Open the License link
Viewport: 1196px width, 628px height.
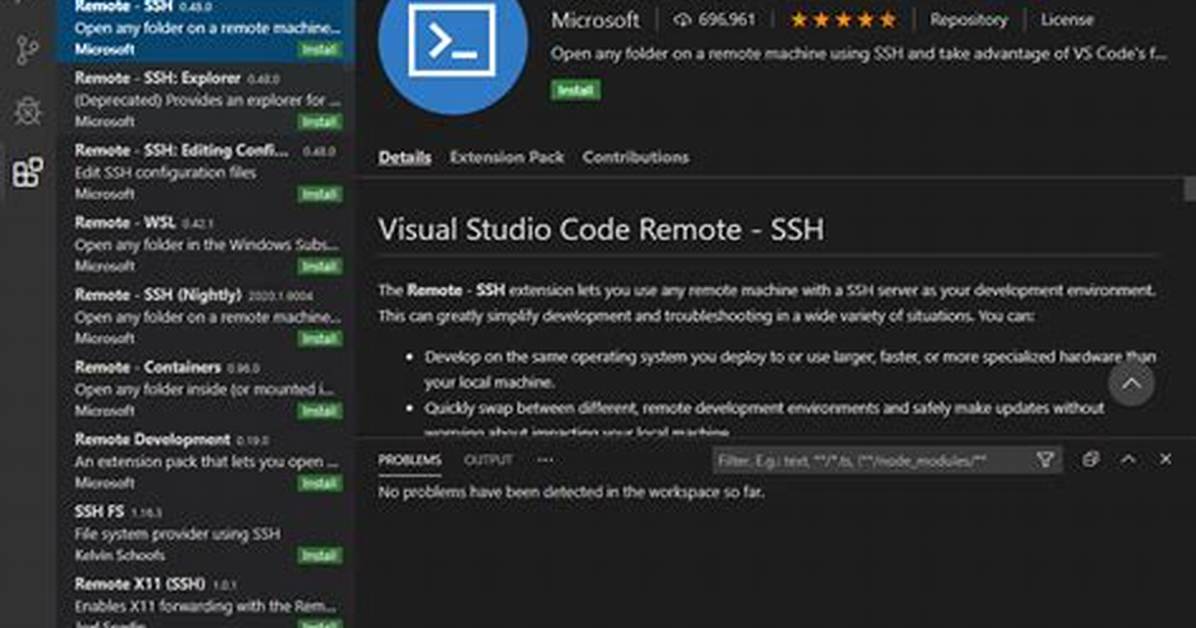pos(1066,20)
